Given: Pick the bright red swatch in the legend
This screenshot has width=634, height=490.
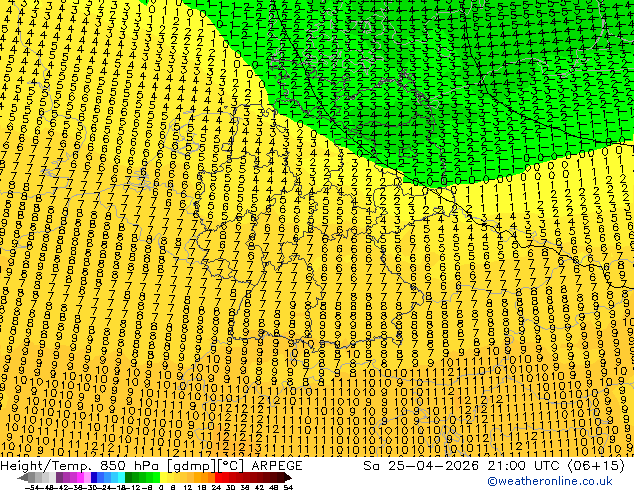Looking at the screenshot, I should [218, 478].
